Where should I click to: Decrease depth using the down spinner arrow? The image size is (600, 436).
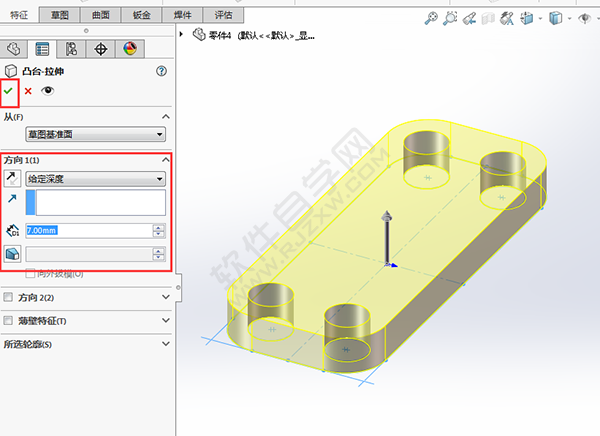[x=159, y=234]
